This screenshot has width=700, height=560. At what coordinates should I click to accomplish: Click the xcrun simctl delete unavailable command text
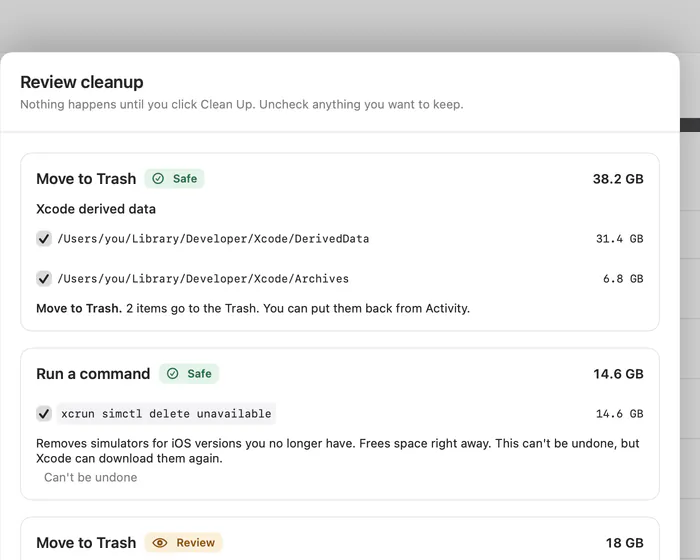click(x=166, y=414)
